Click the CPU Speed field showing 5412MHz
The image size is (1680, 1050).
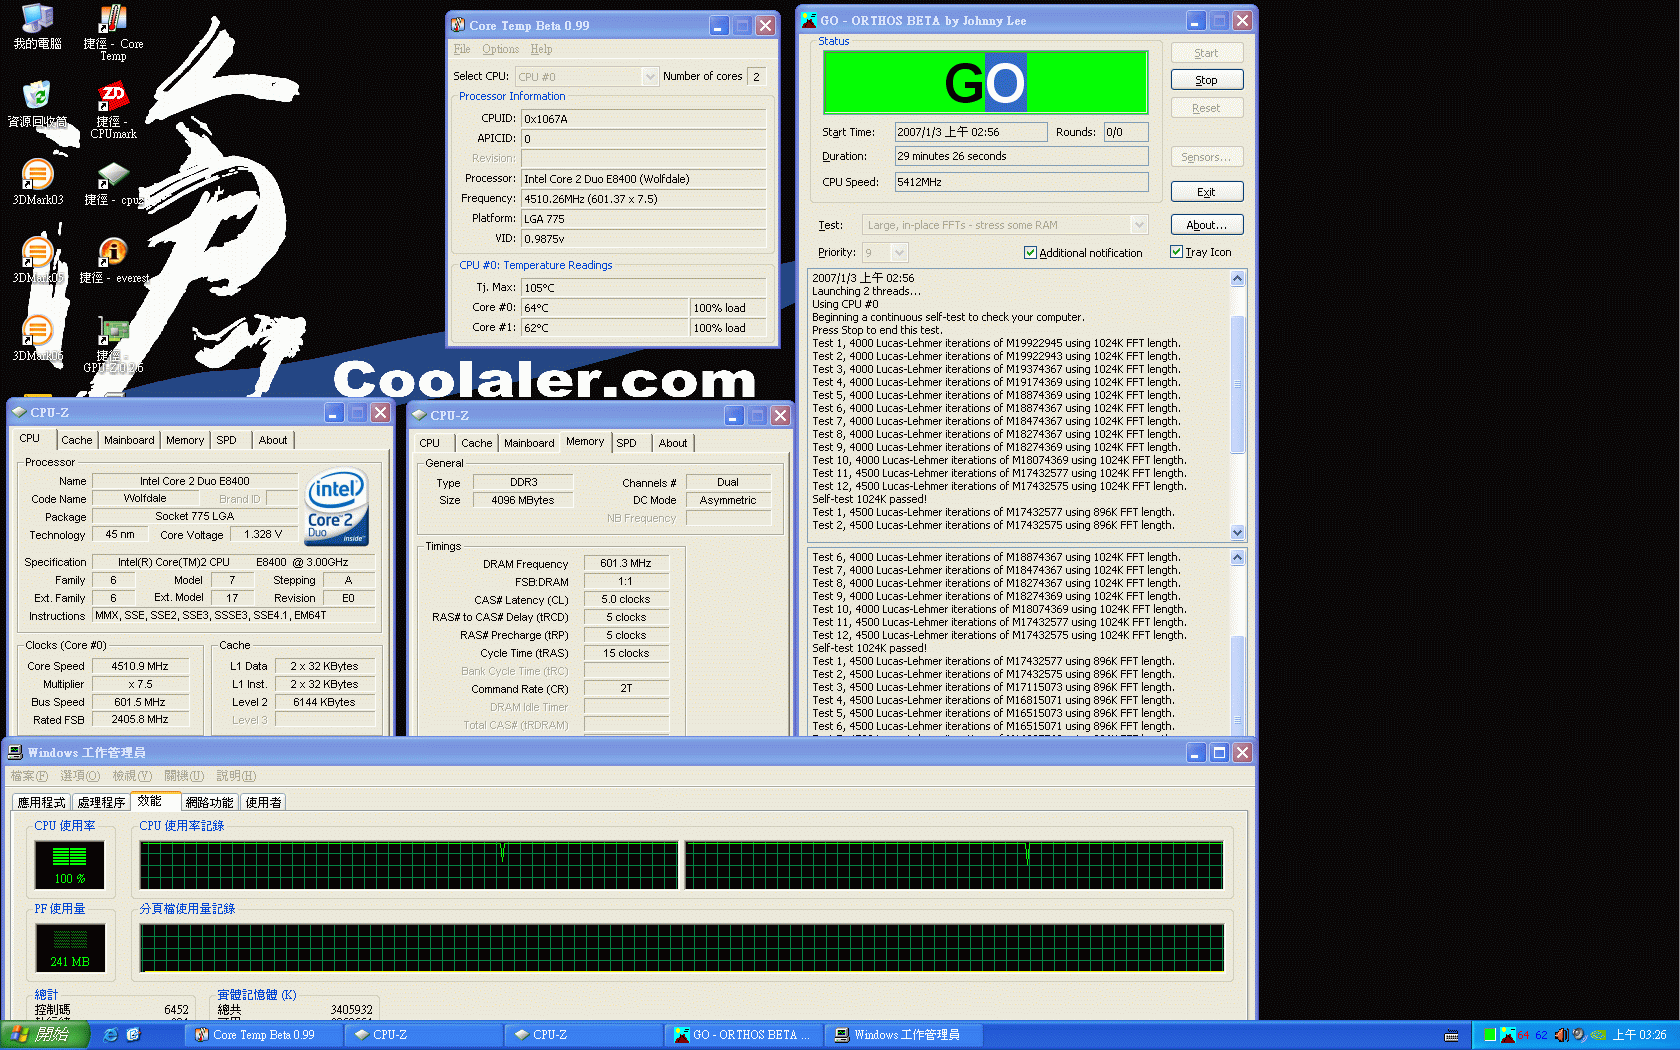(1021, 182)
